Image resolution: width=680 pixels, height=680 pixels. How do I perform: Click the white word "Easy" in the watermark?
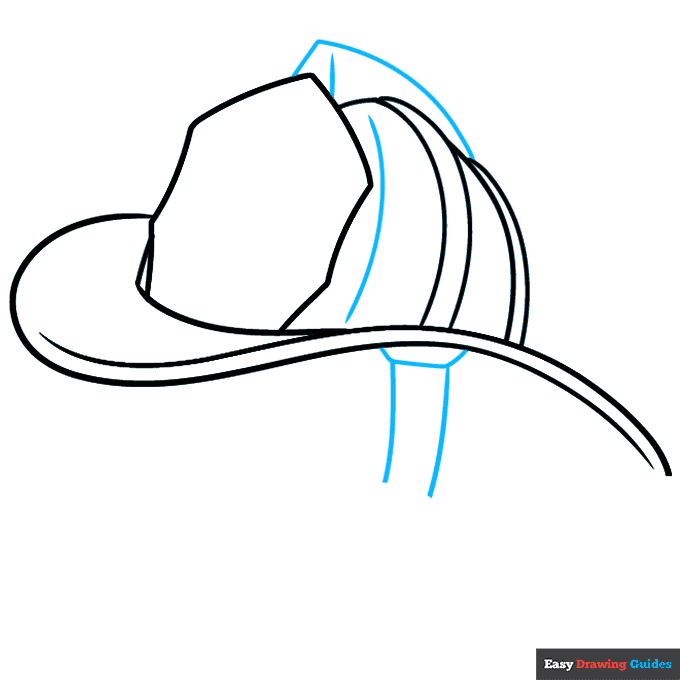tap(558, 664)
